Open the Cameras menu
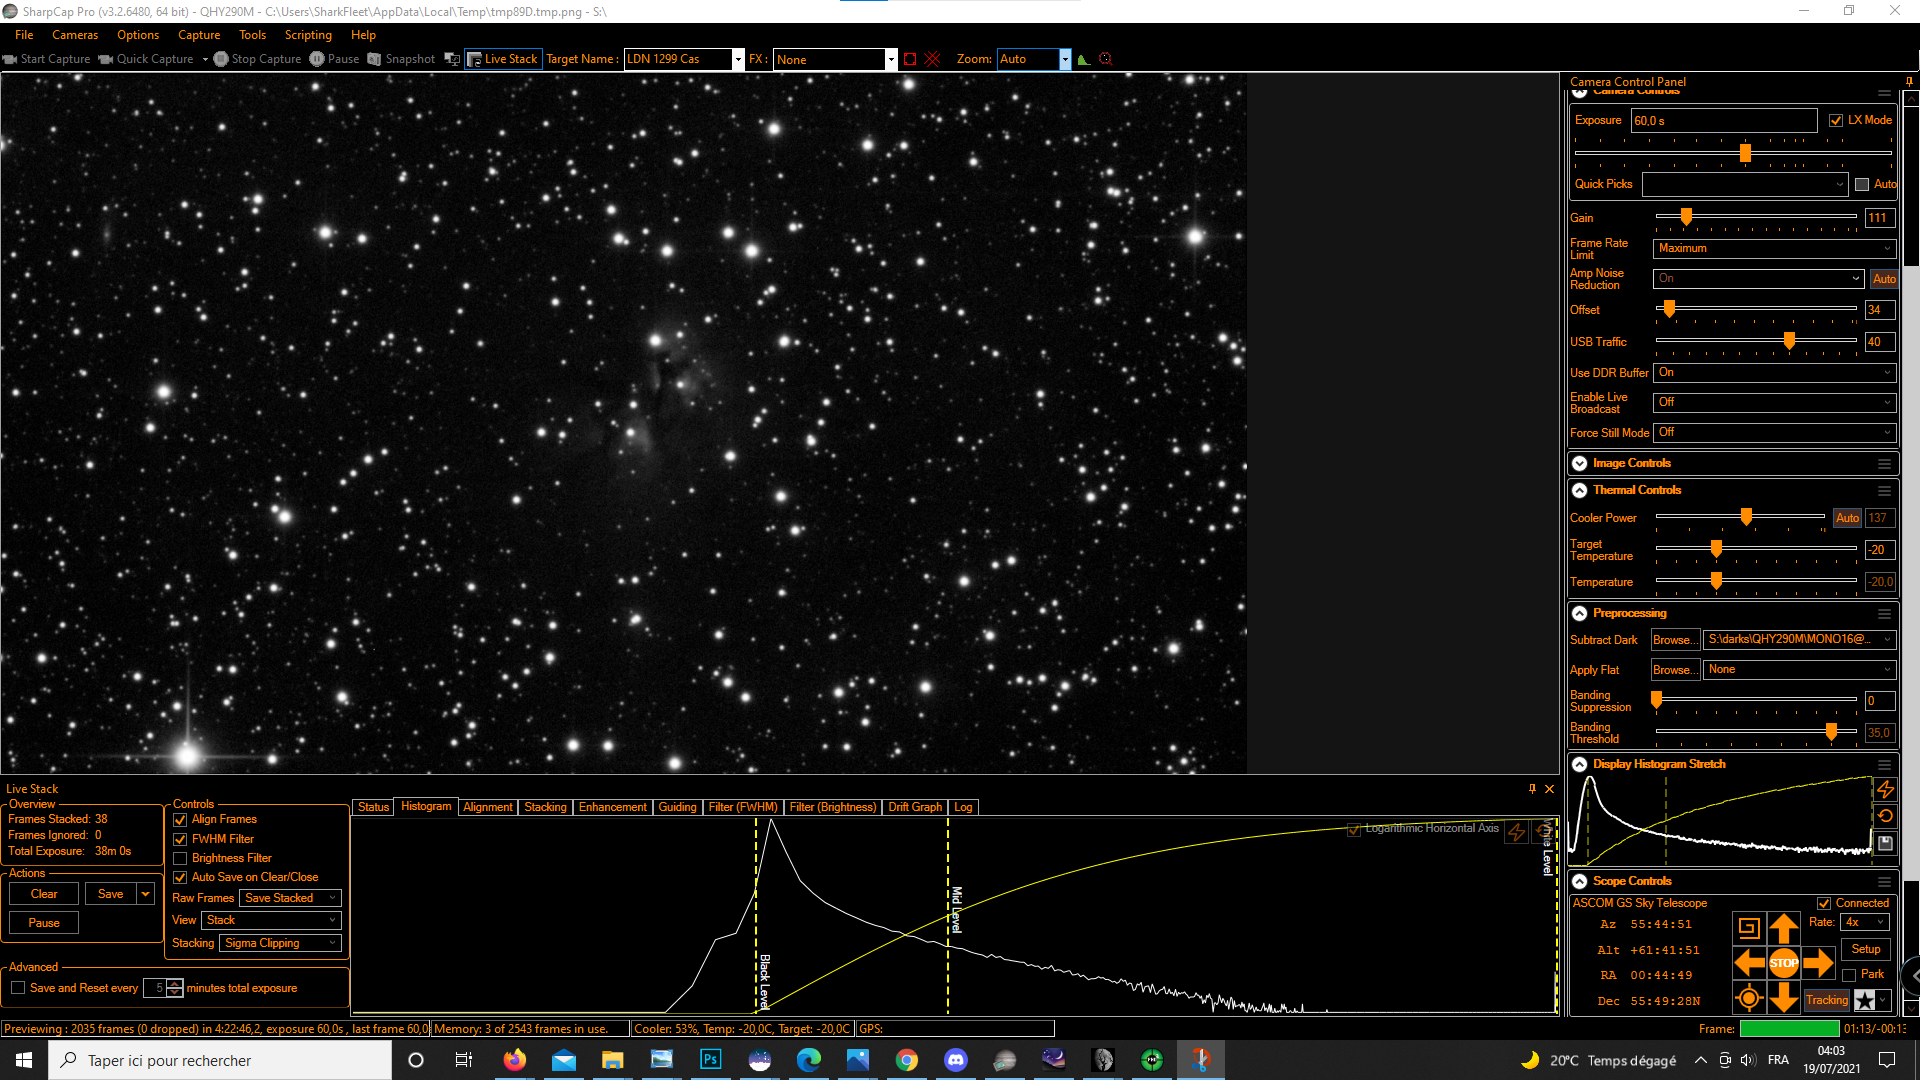Screen dimensions: 1920x1080 [75, 35]
